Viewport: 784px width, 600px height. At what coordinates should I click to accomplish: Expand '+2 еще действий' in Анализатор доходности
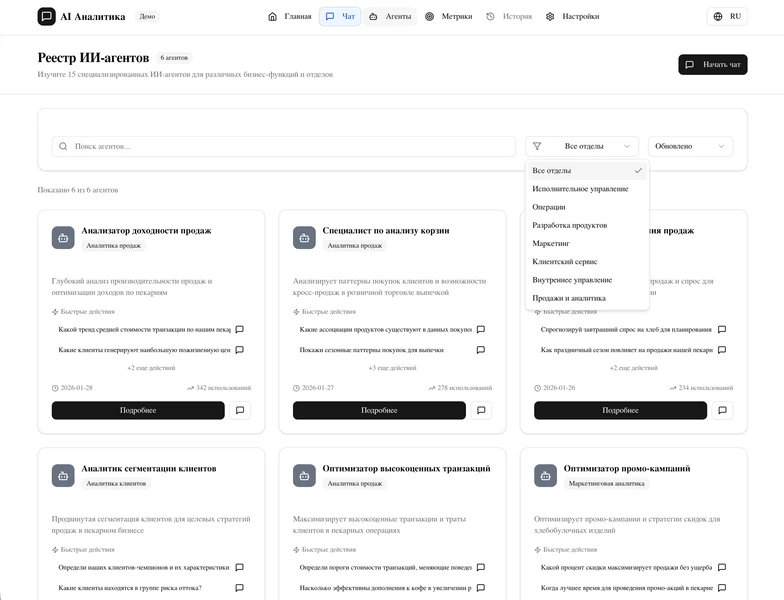click(x=151, y=368)
